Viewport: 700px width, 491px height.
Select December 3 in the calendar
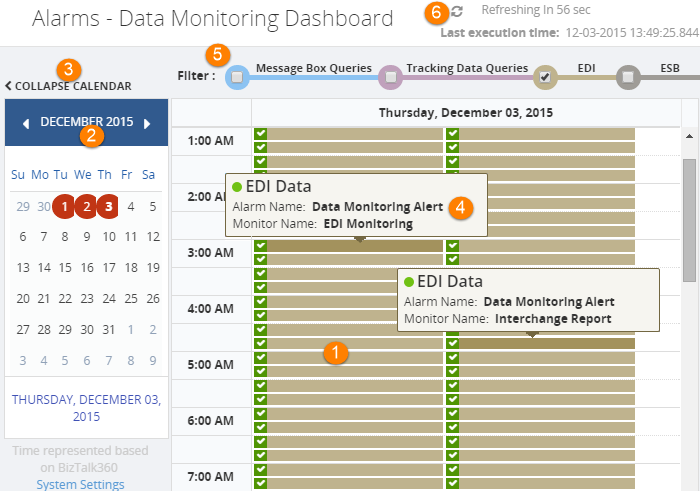click(108, 206)
